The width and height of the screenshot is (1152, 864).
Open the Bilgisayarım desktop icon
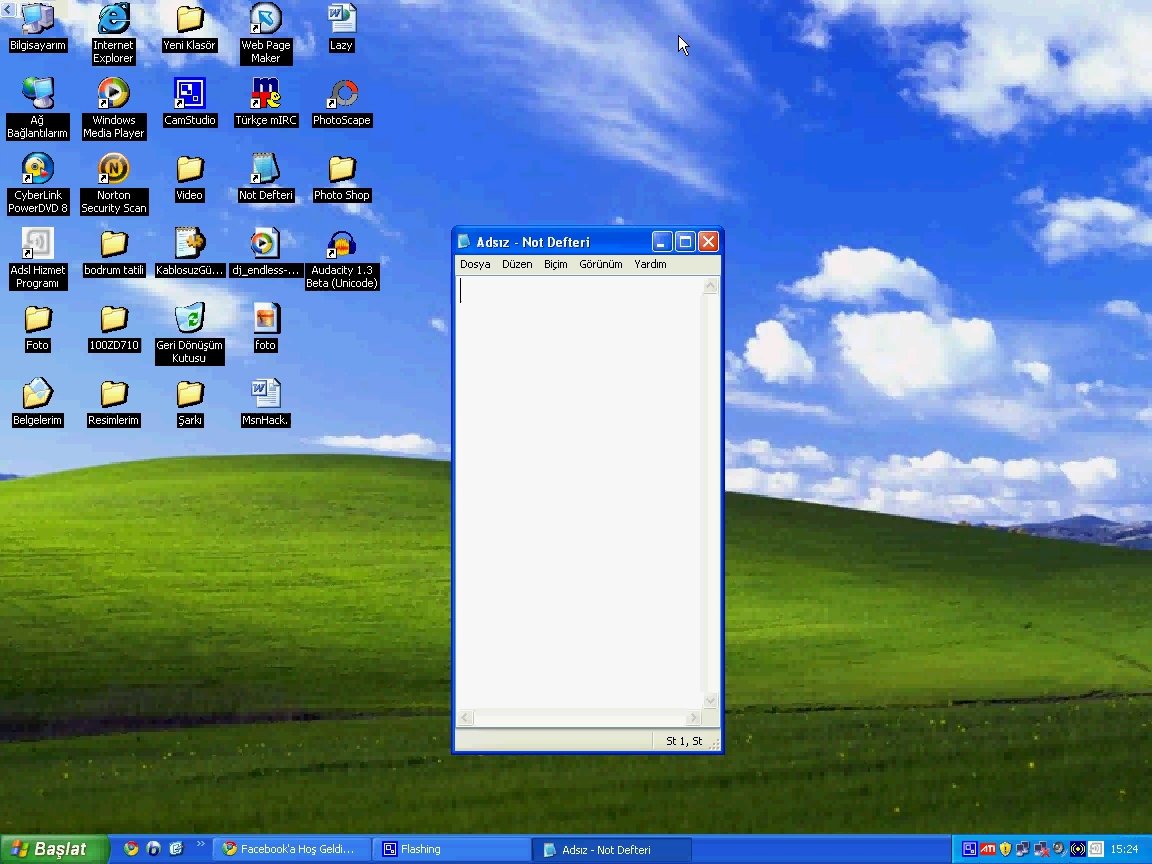tap(37, 28)
